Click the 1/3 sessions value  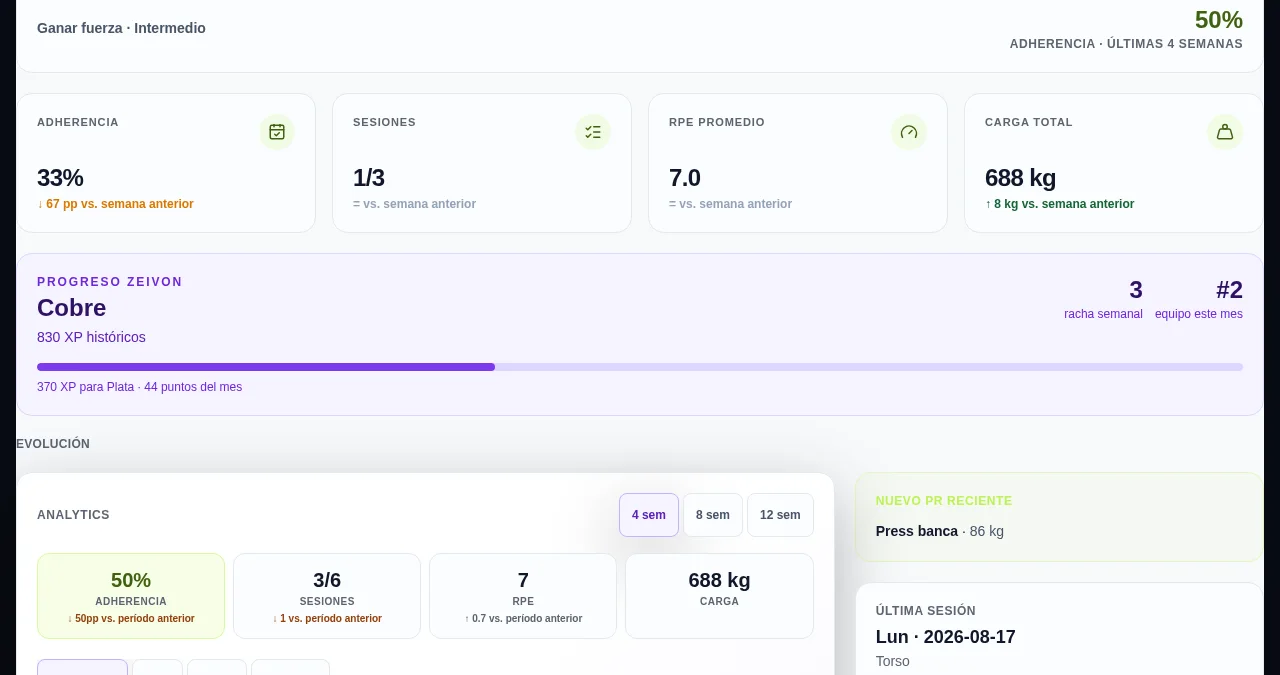(369, 178)
